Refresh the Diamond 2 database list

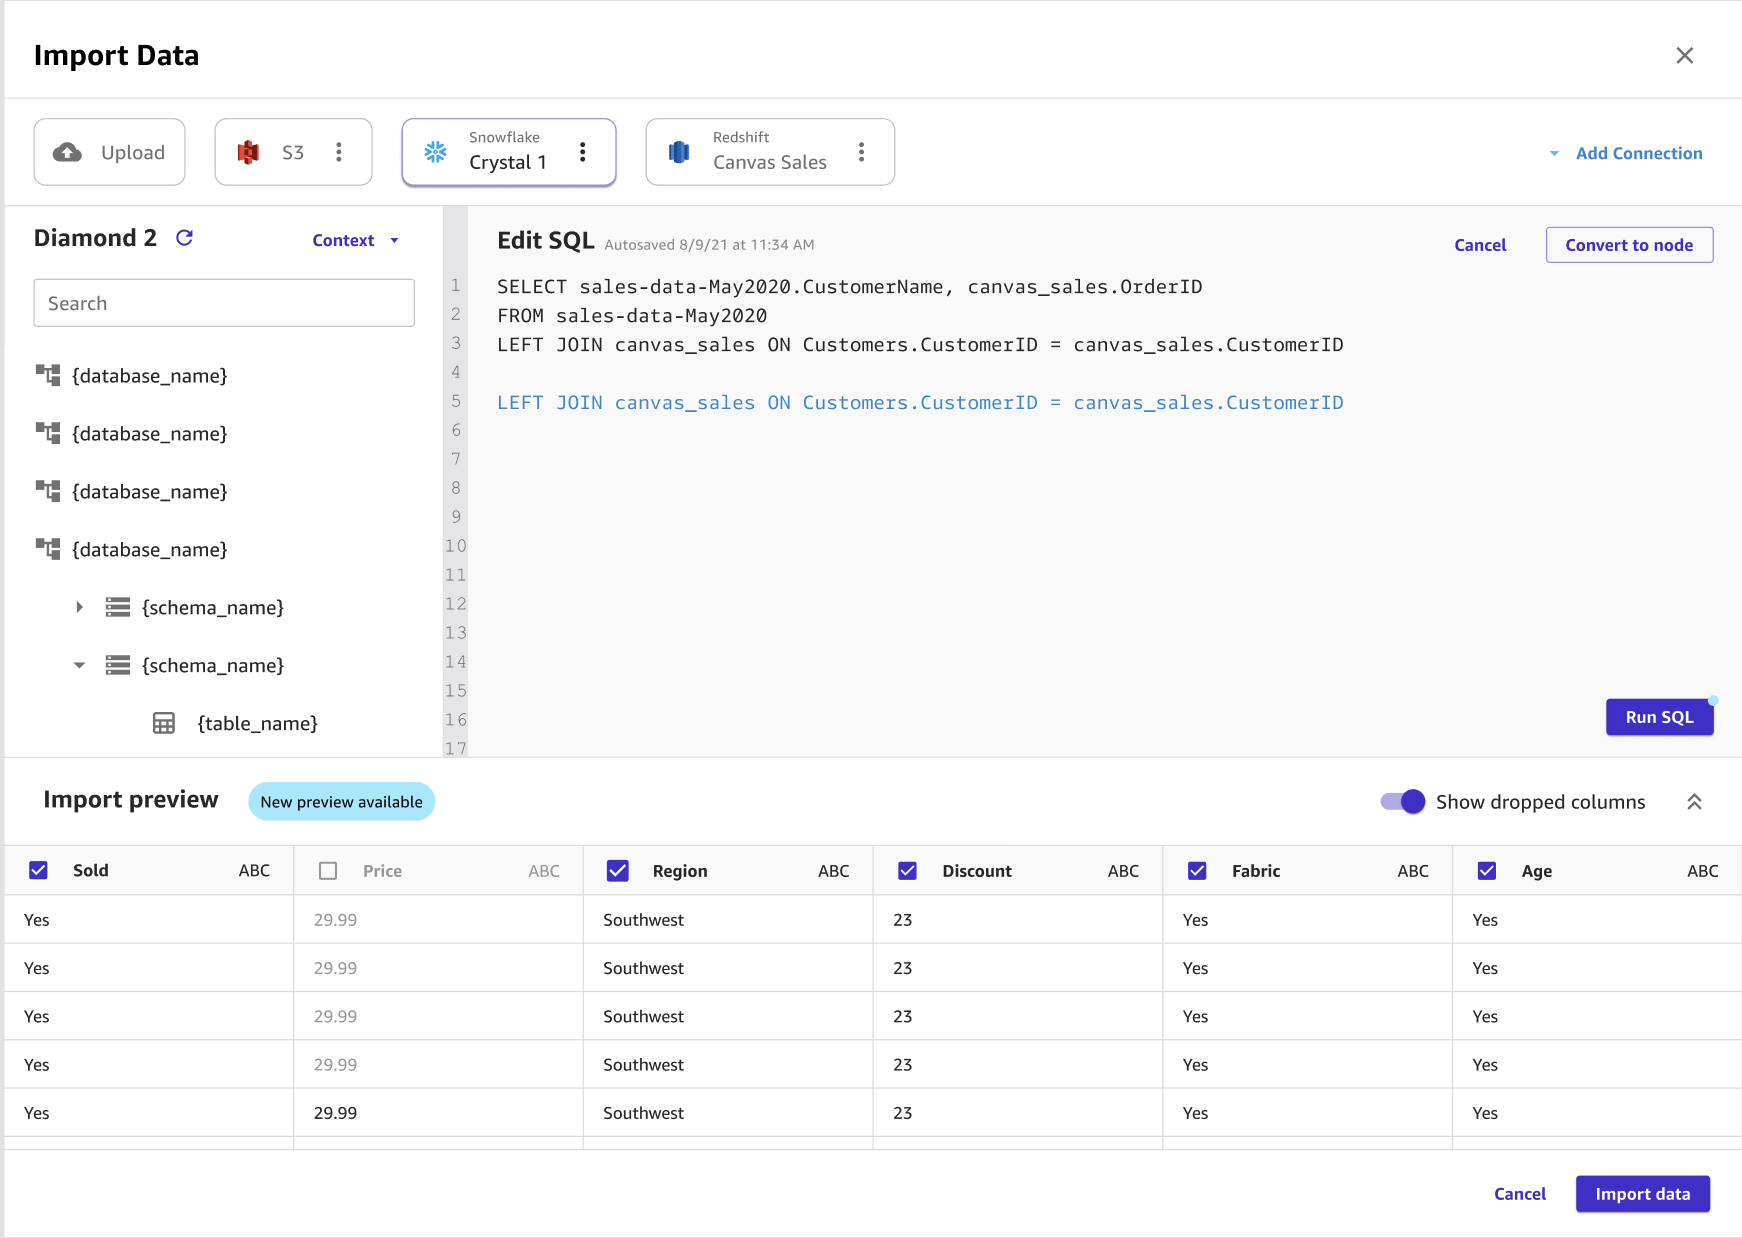point(185,237)
